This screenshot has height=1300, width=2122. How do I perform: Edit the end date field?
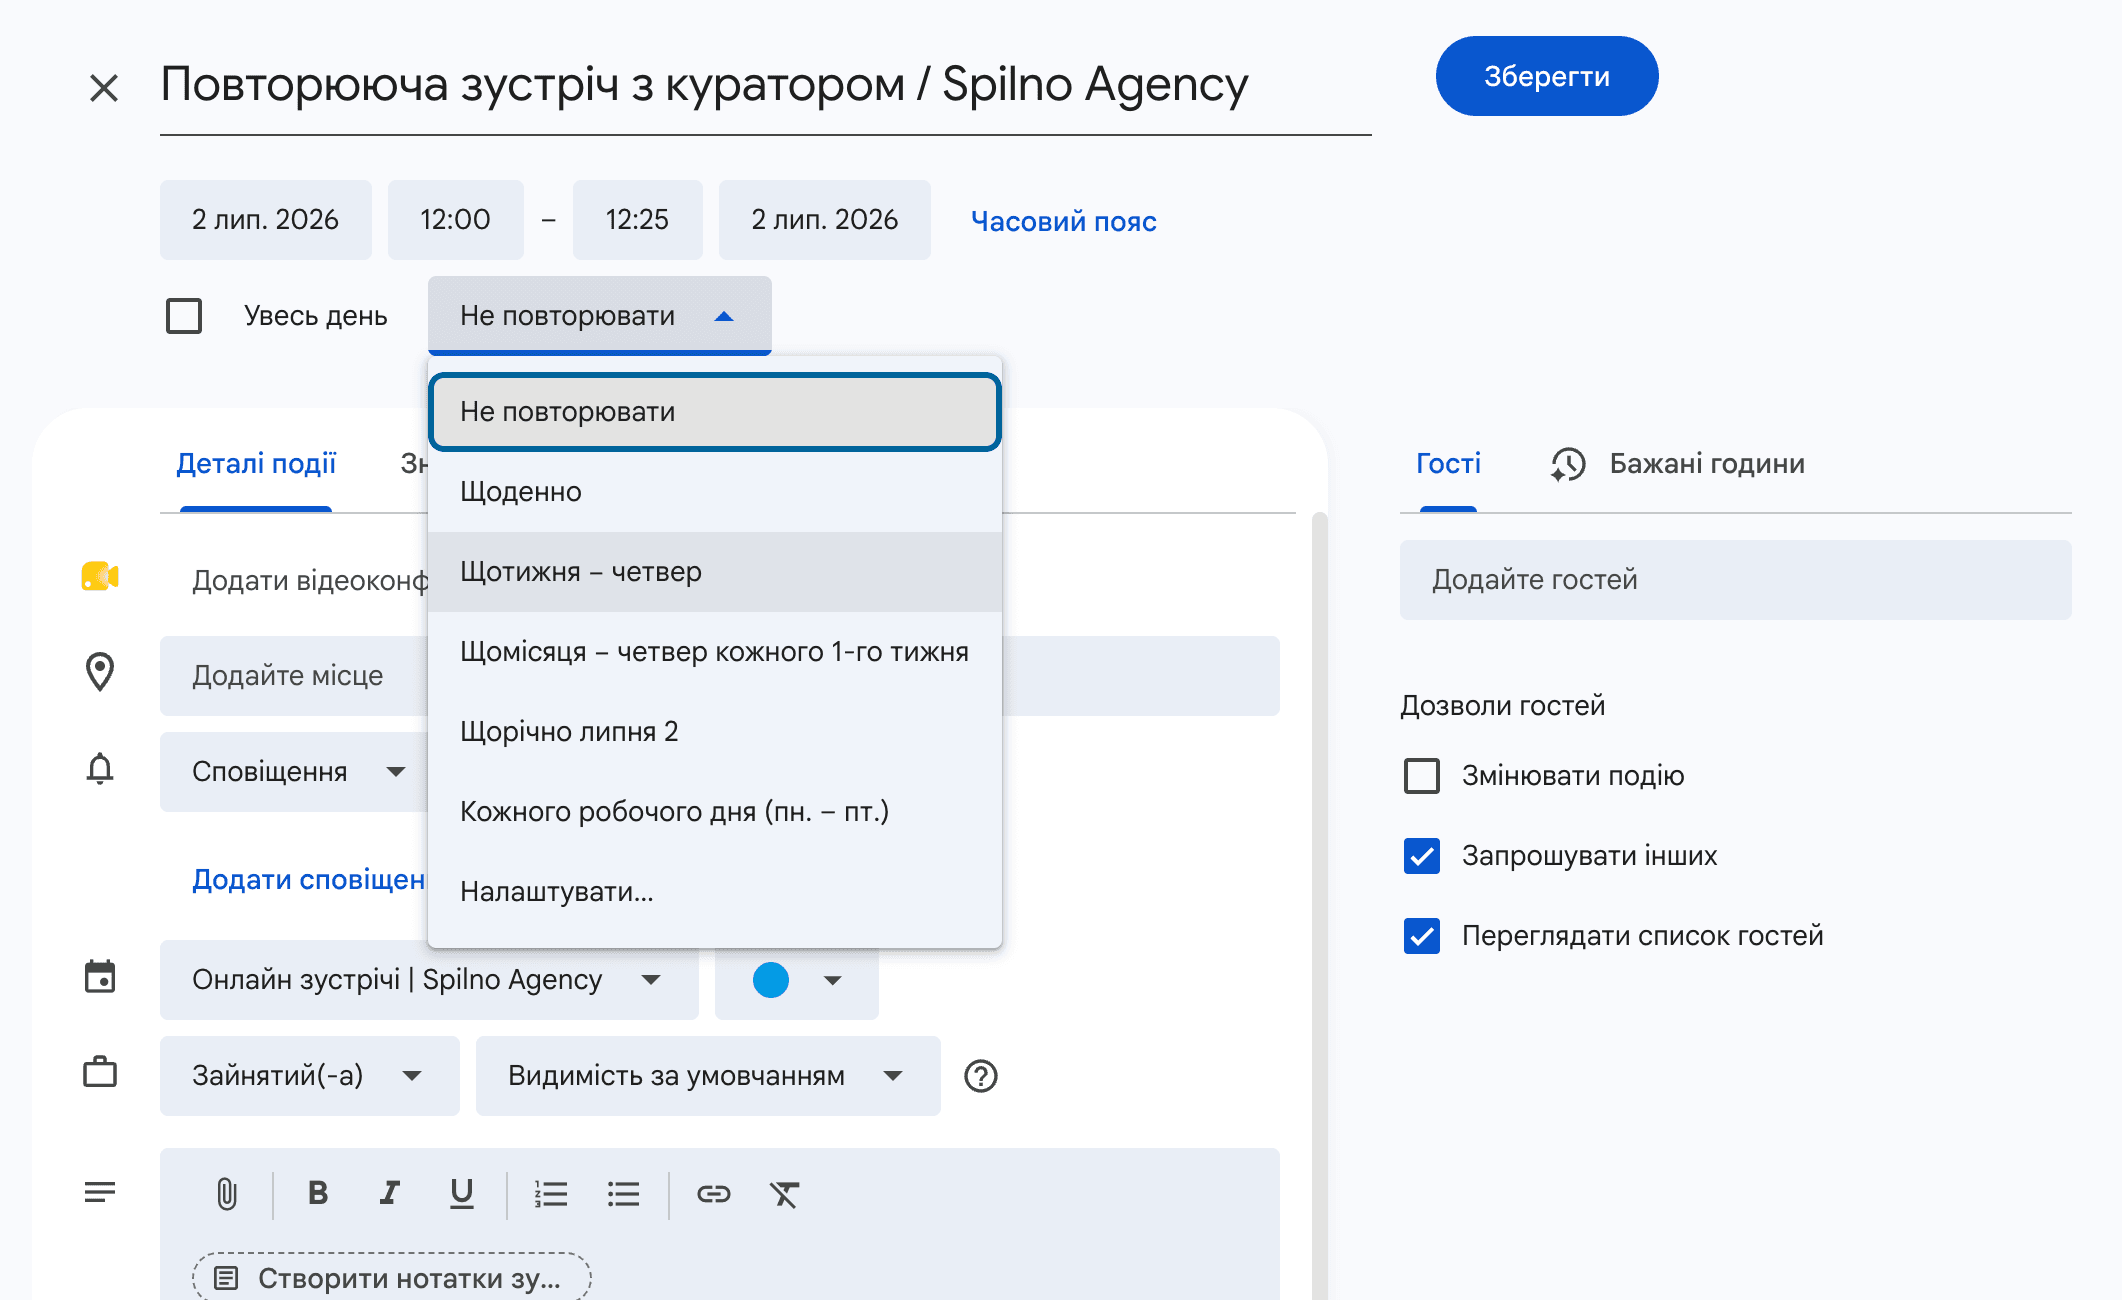[x=825, y=220]
